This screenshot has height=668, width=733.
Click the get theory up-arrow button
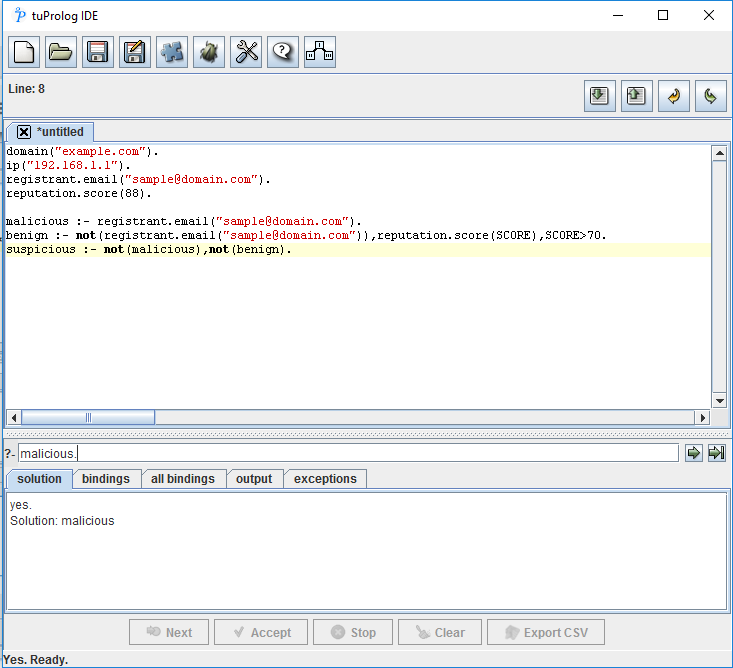pyautogui.click(x=637, y=96)
